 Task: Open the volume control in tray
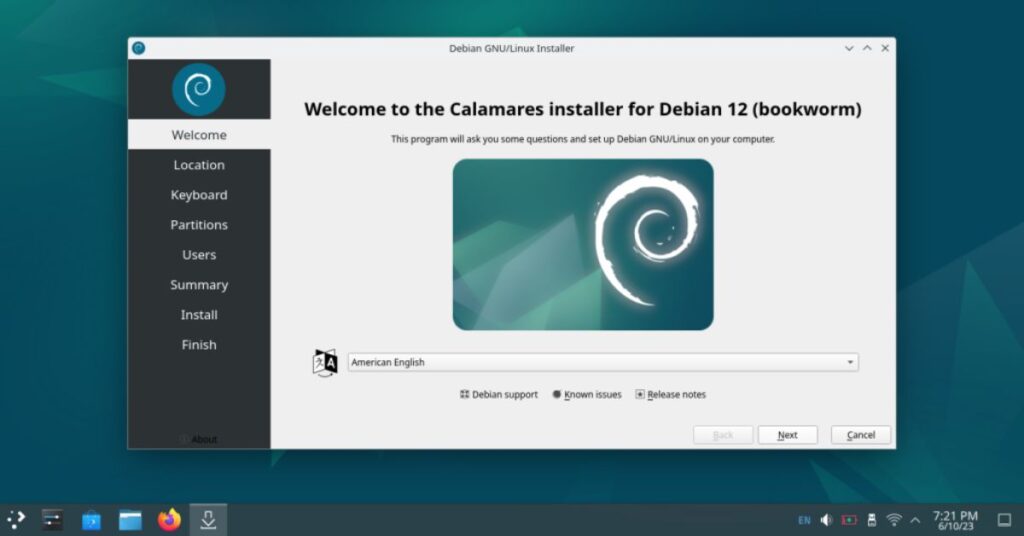(827, 520)
